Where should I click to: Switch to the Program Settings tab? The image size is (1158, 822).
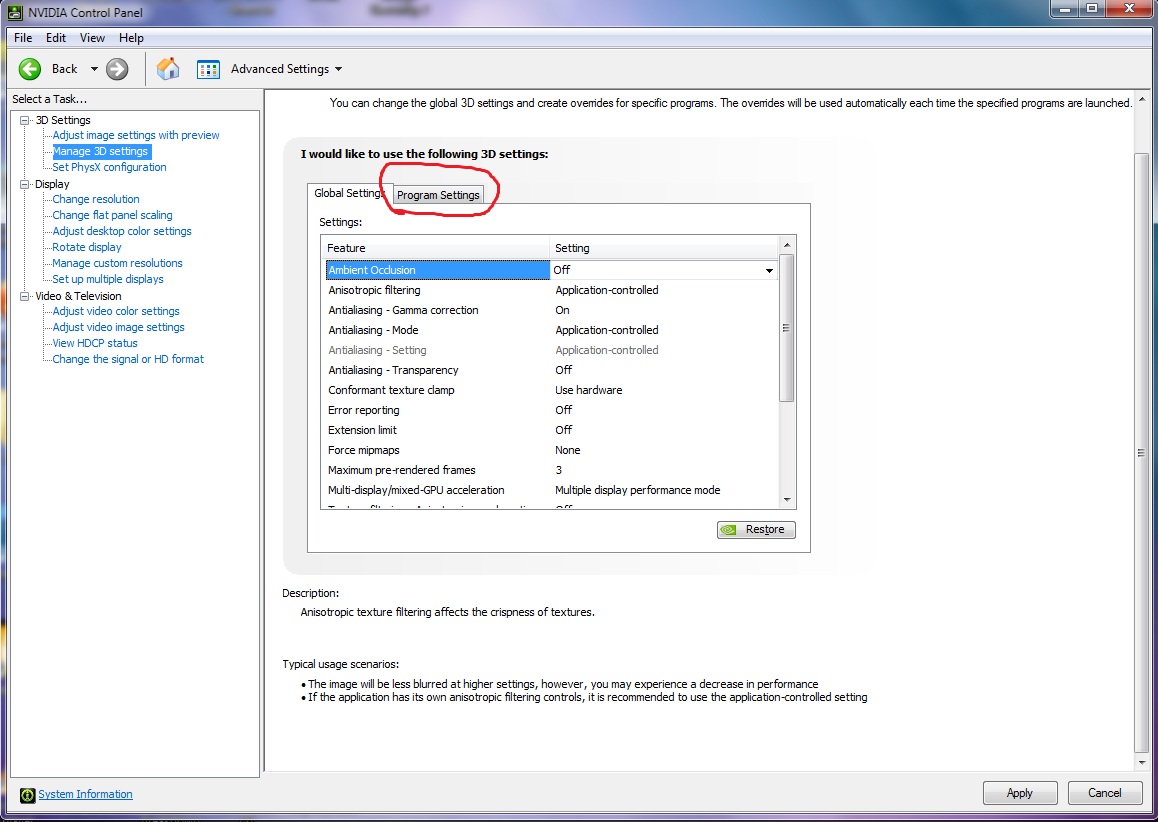coord(438,195)
